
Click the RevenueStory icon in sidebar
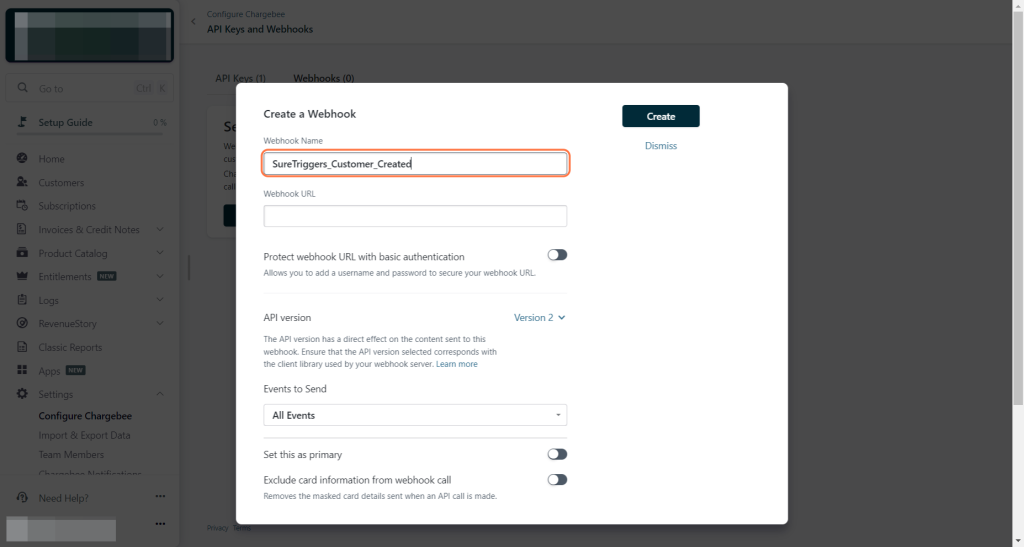[22, 323]
